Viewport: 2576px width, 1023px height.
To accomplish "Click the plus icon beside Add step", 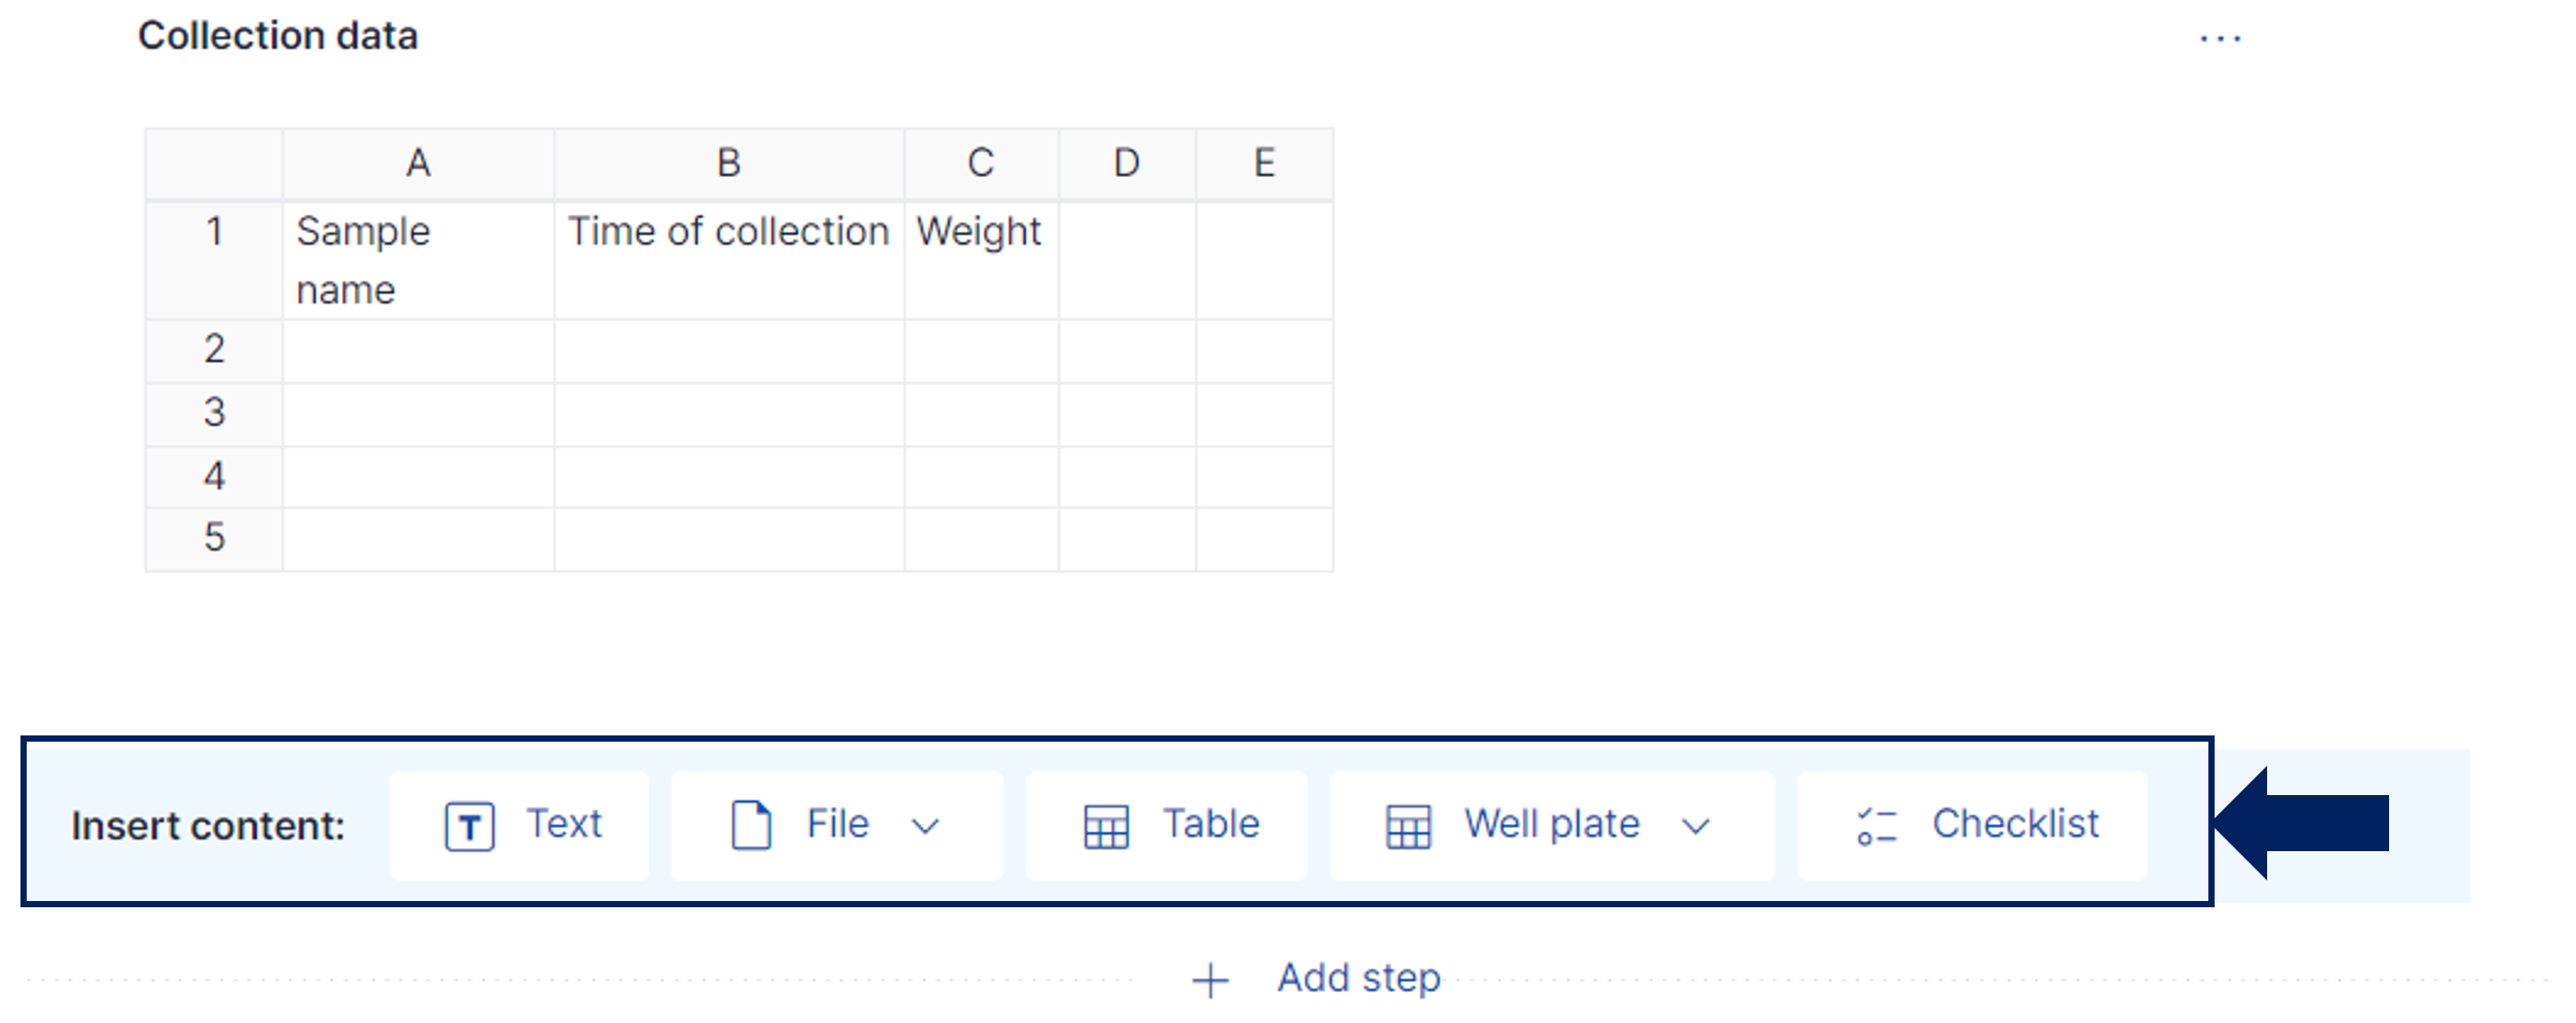I will 1210,979.
